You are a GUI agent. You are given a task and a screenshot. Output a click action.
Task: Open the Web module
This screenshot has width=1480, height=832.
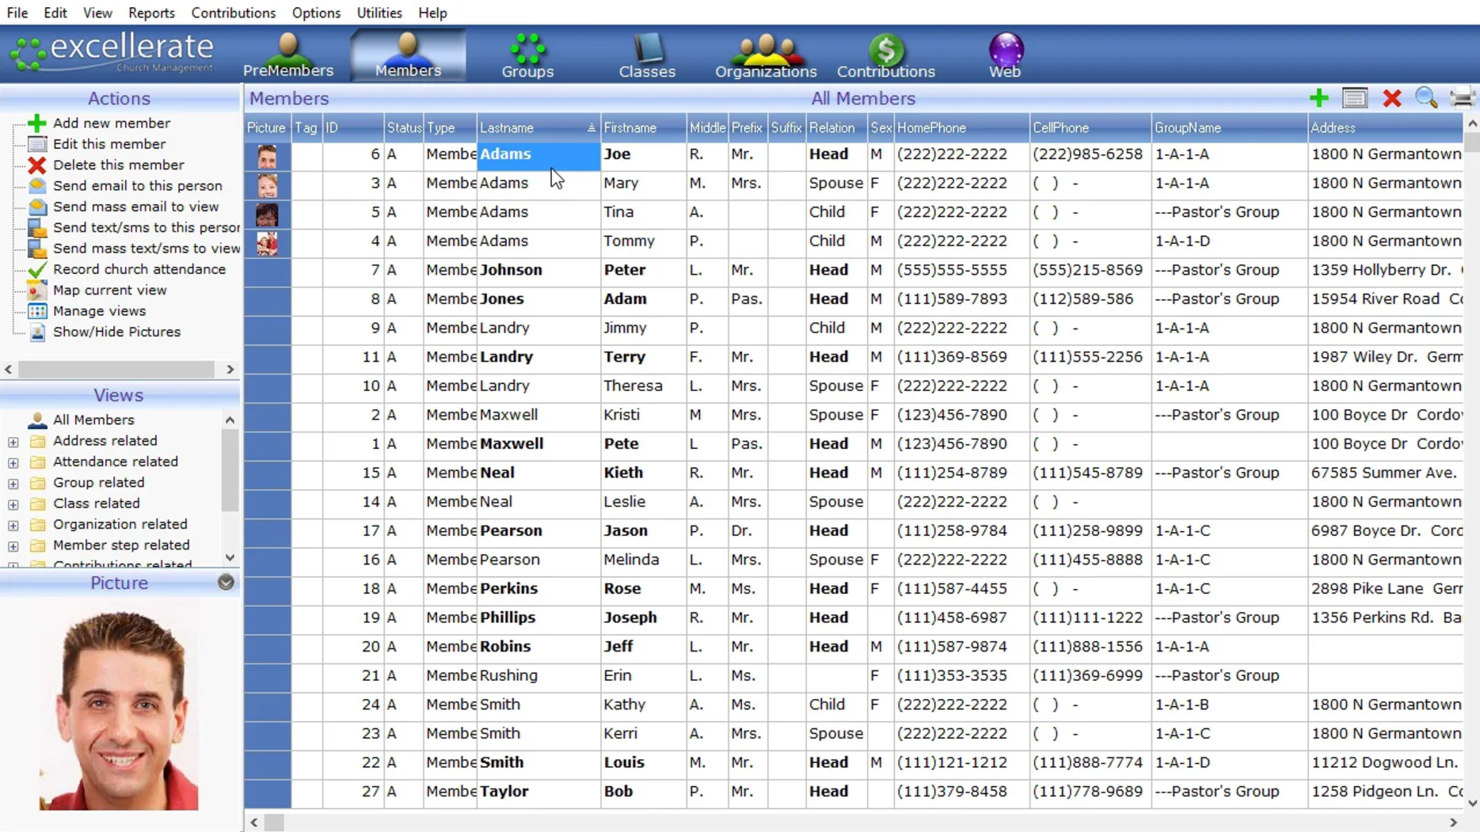(x=1004, y=55)
